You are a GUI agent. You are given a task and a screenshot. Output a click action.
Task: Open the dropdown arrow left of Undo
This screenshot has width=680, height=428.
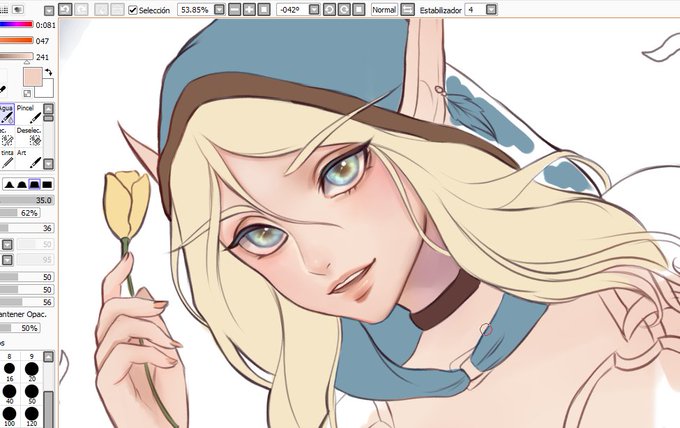[49, 10]
